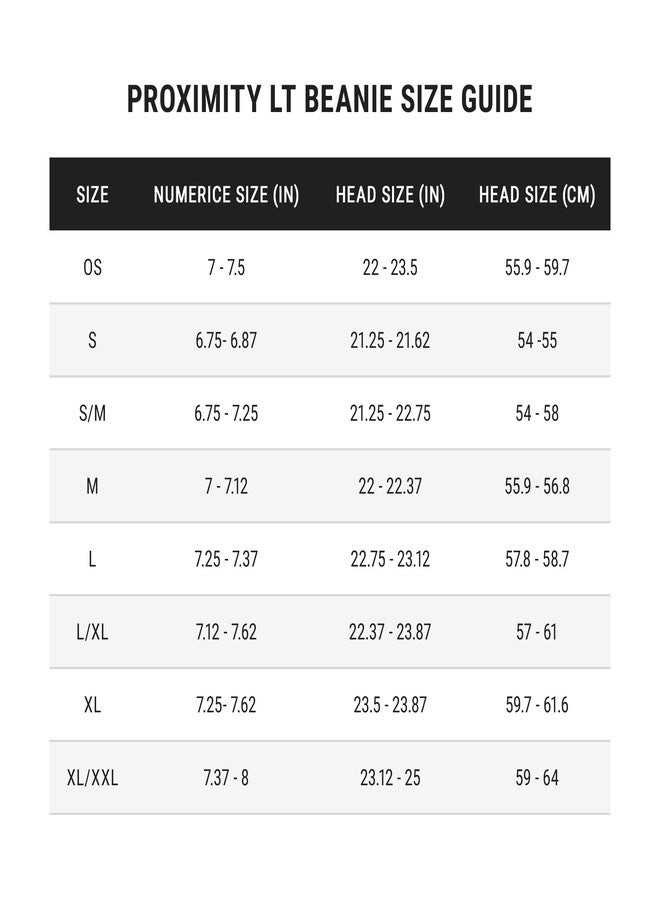Viewport: 660px width, 900px height.
Task: Click the 55.9 - 59.7 cm cell
Action: click(537, 267)
